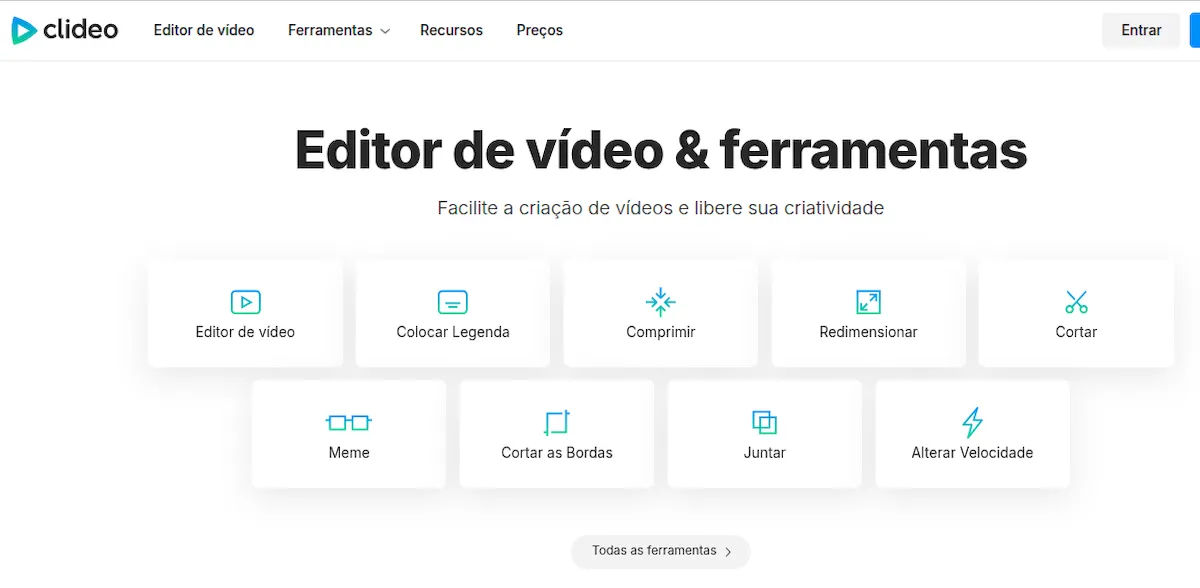Click the Colocar Legenda subtitle icon
The width and height of the screenshot is (1200, 588).
click(453, 302)
